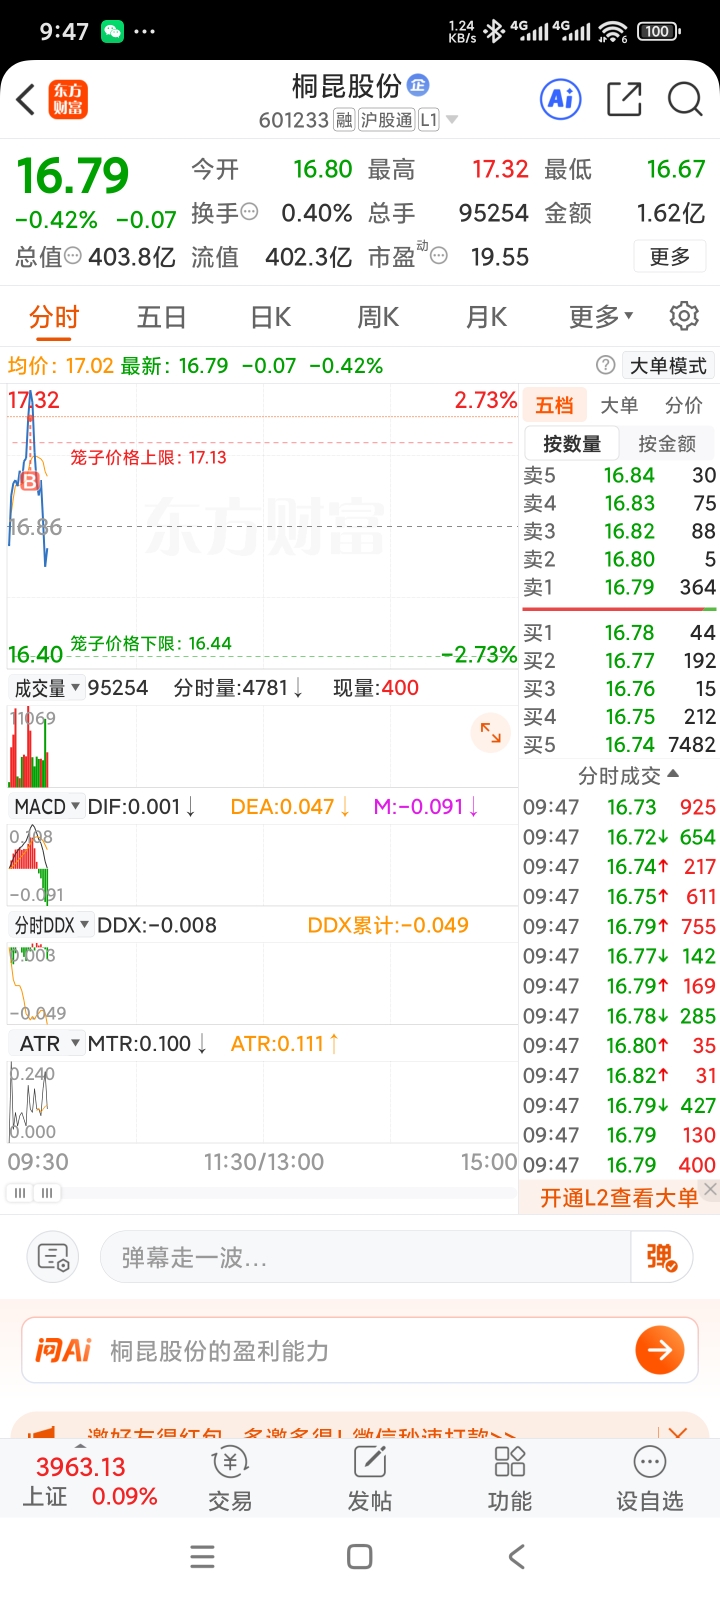Screen dimensions: 720x1600
Task: Tap the Android home button
Action: coord(360,1557)
